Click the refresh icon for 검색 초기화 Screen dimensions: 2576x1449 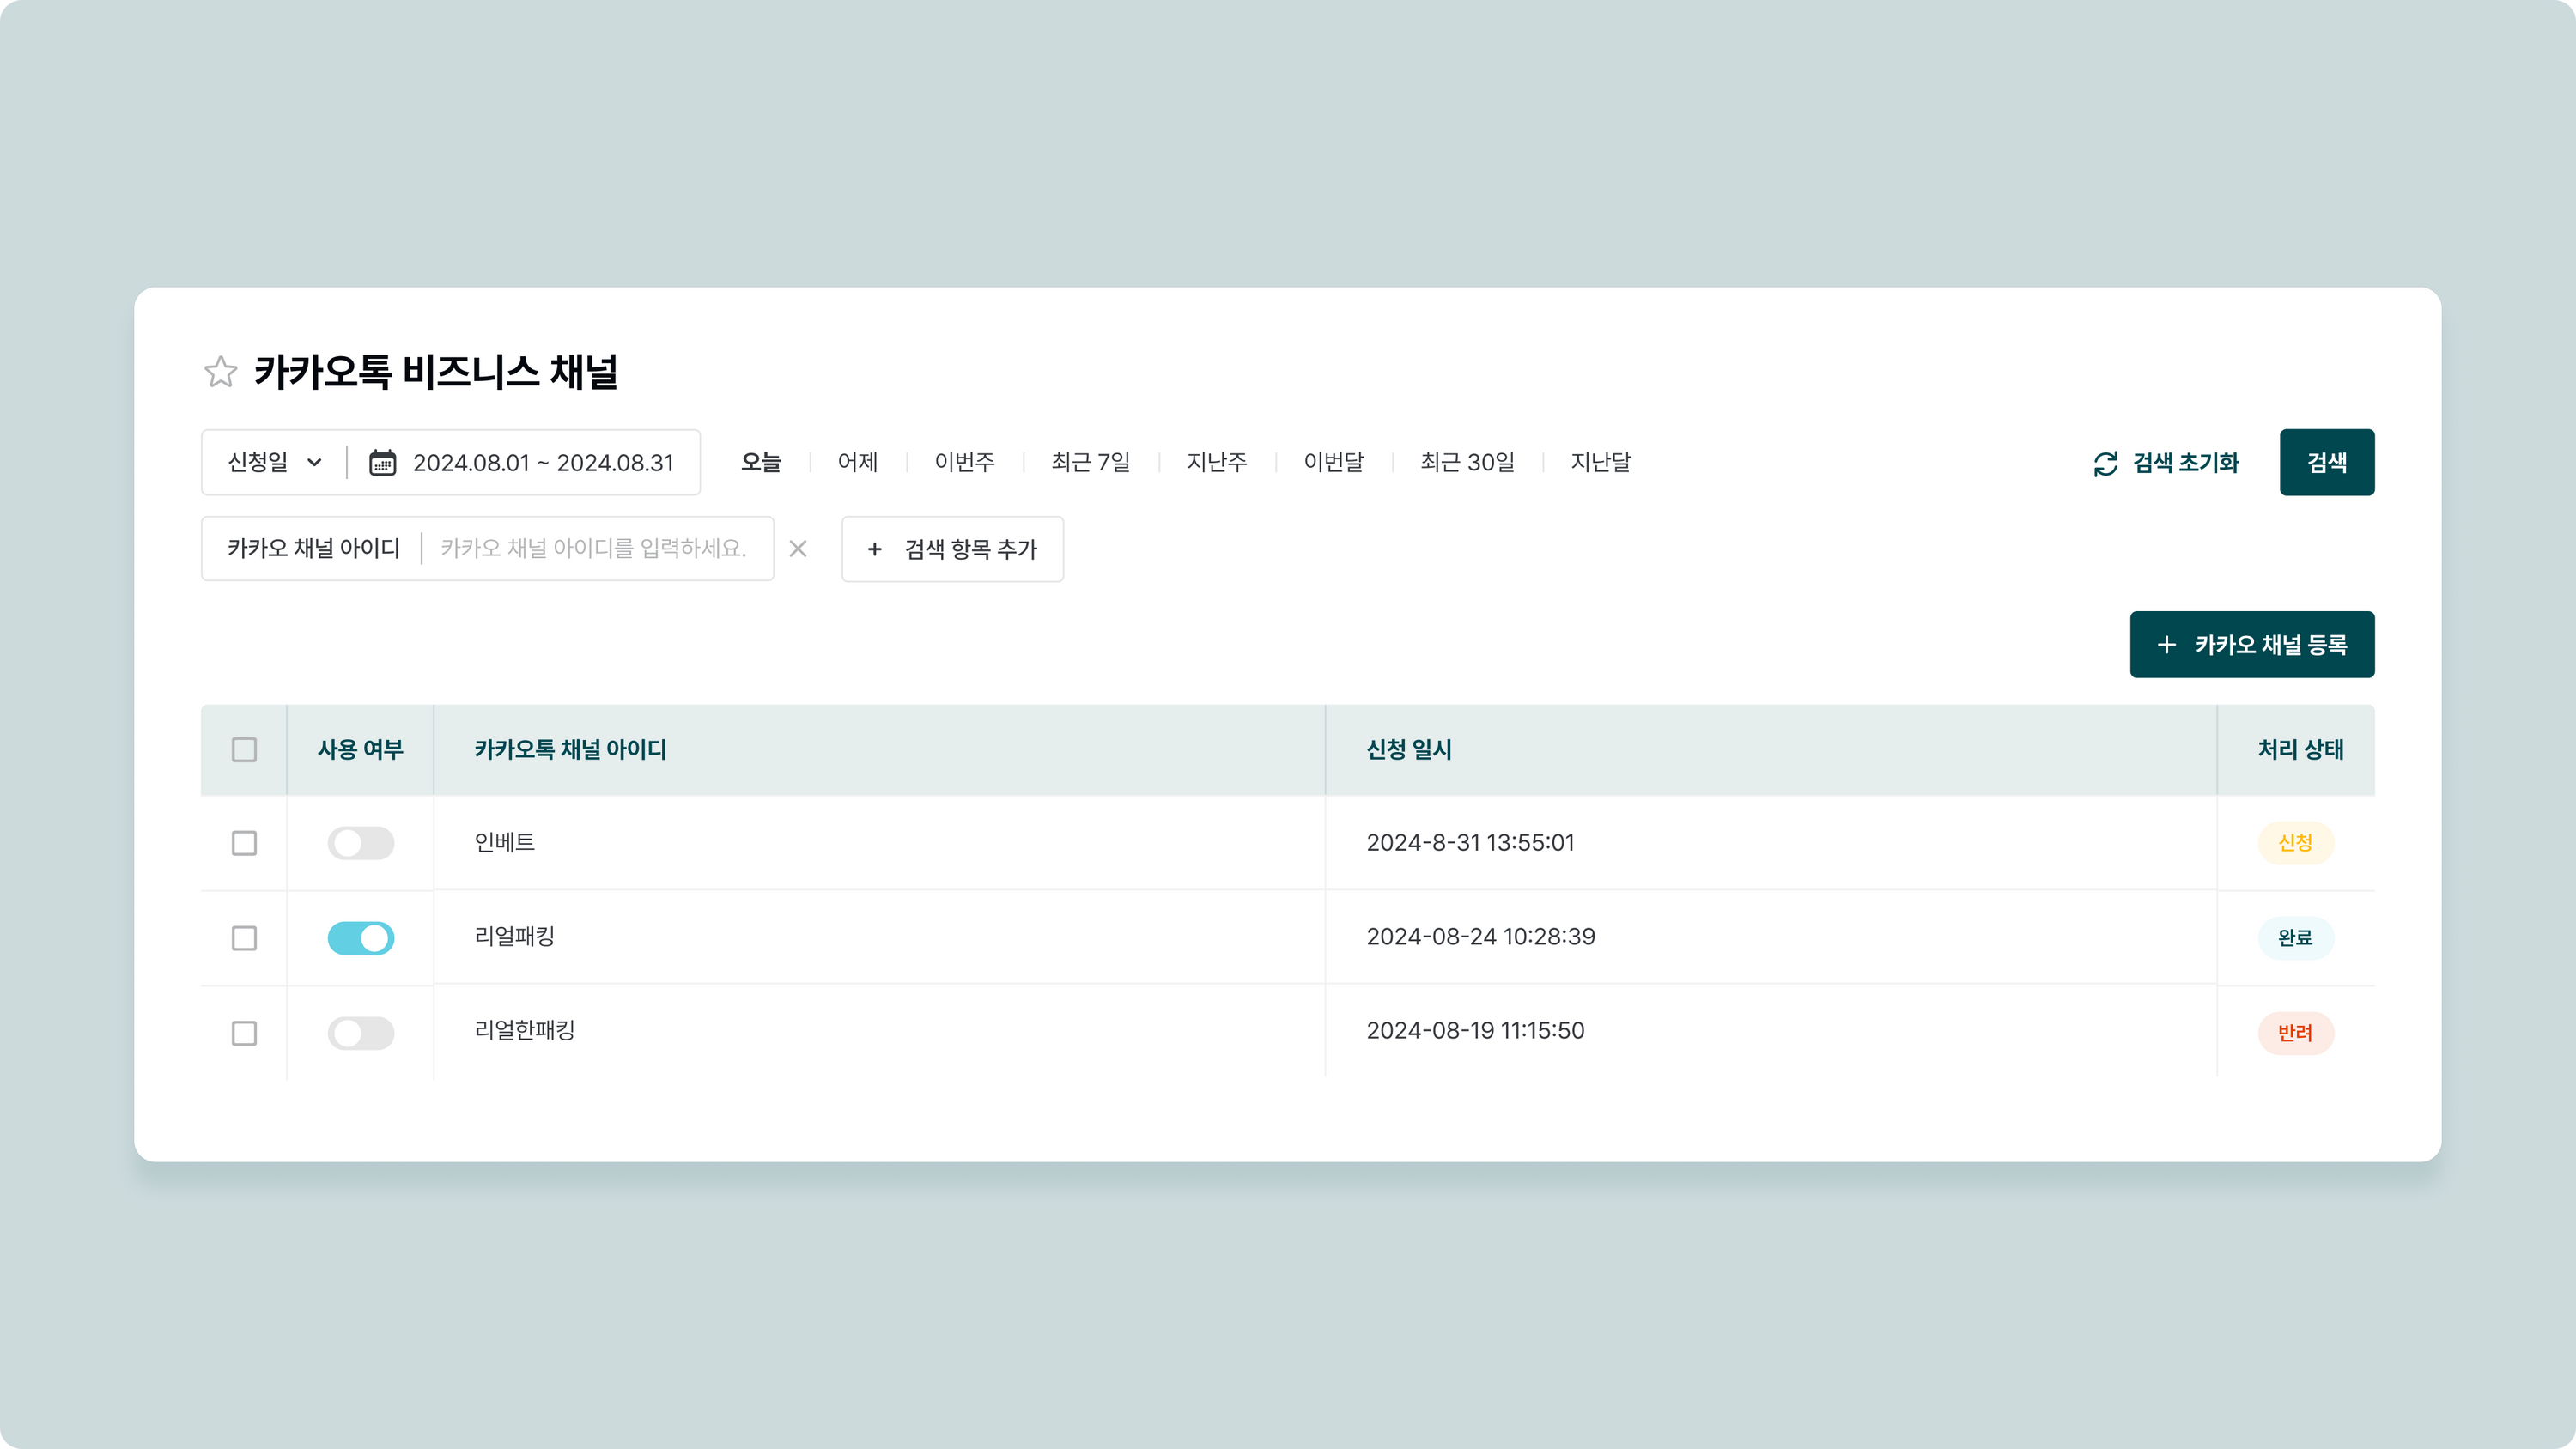coord(2105,463)
